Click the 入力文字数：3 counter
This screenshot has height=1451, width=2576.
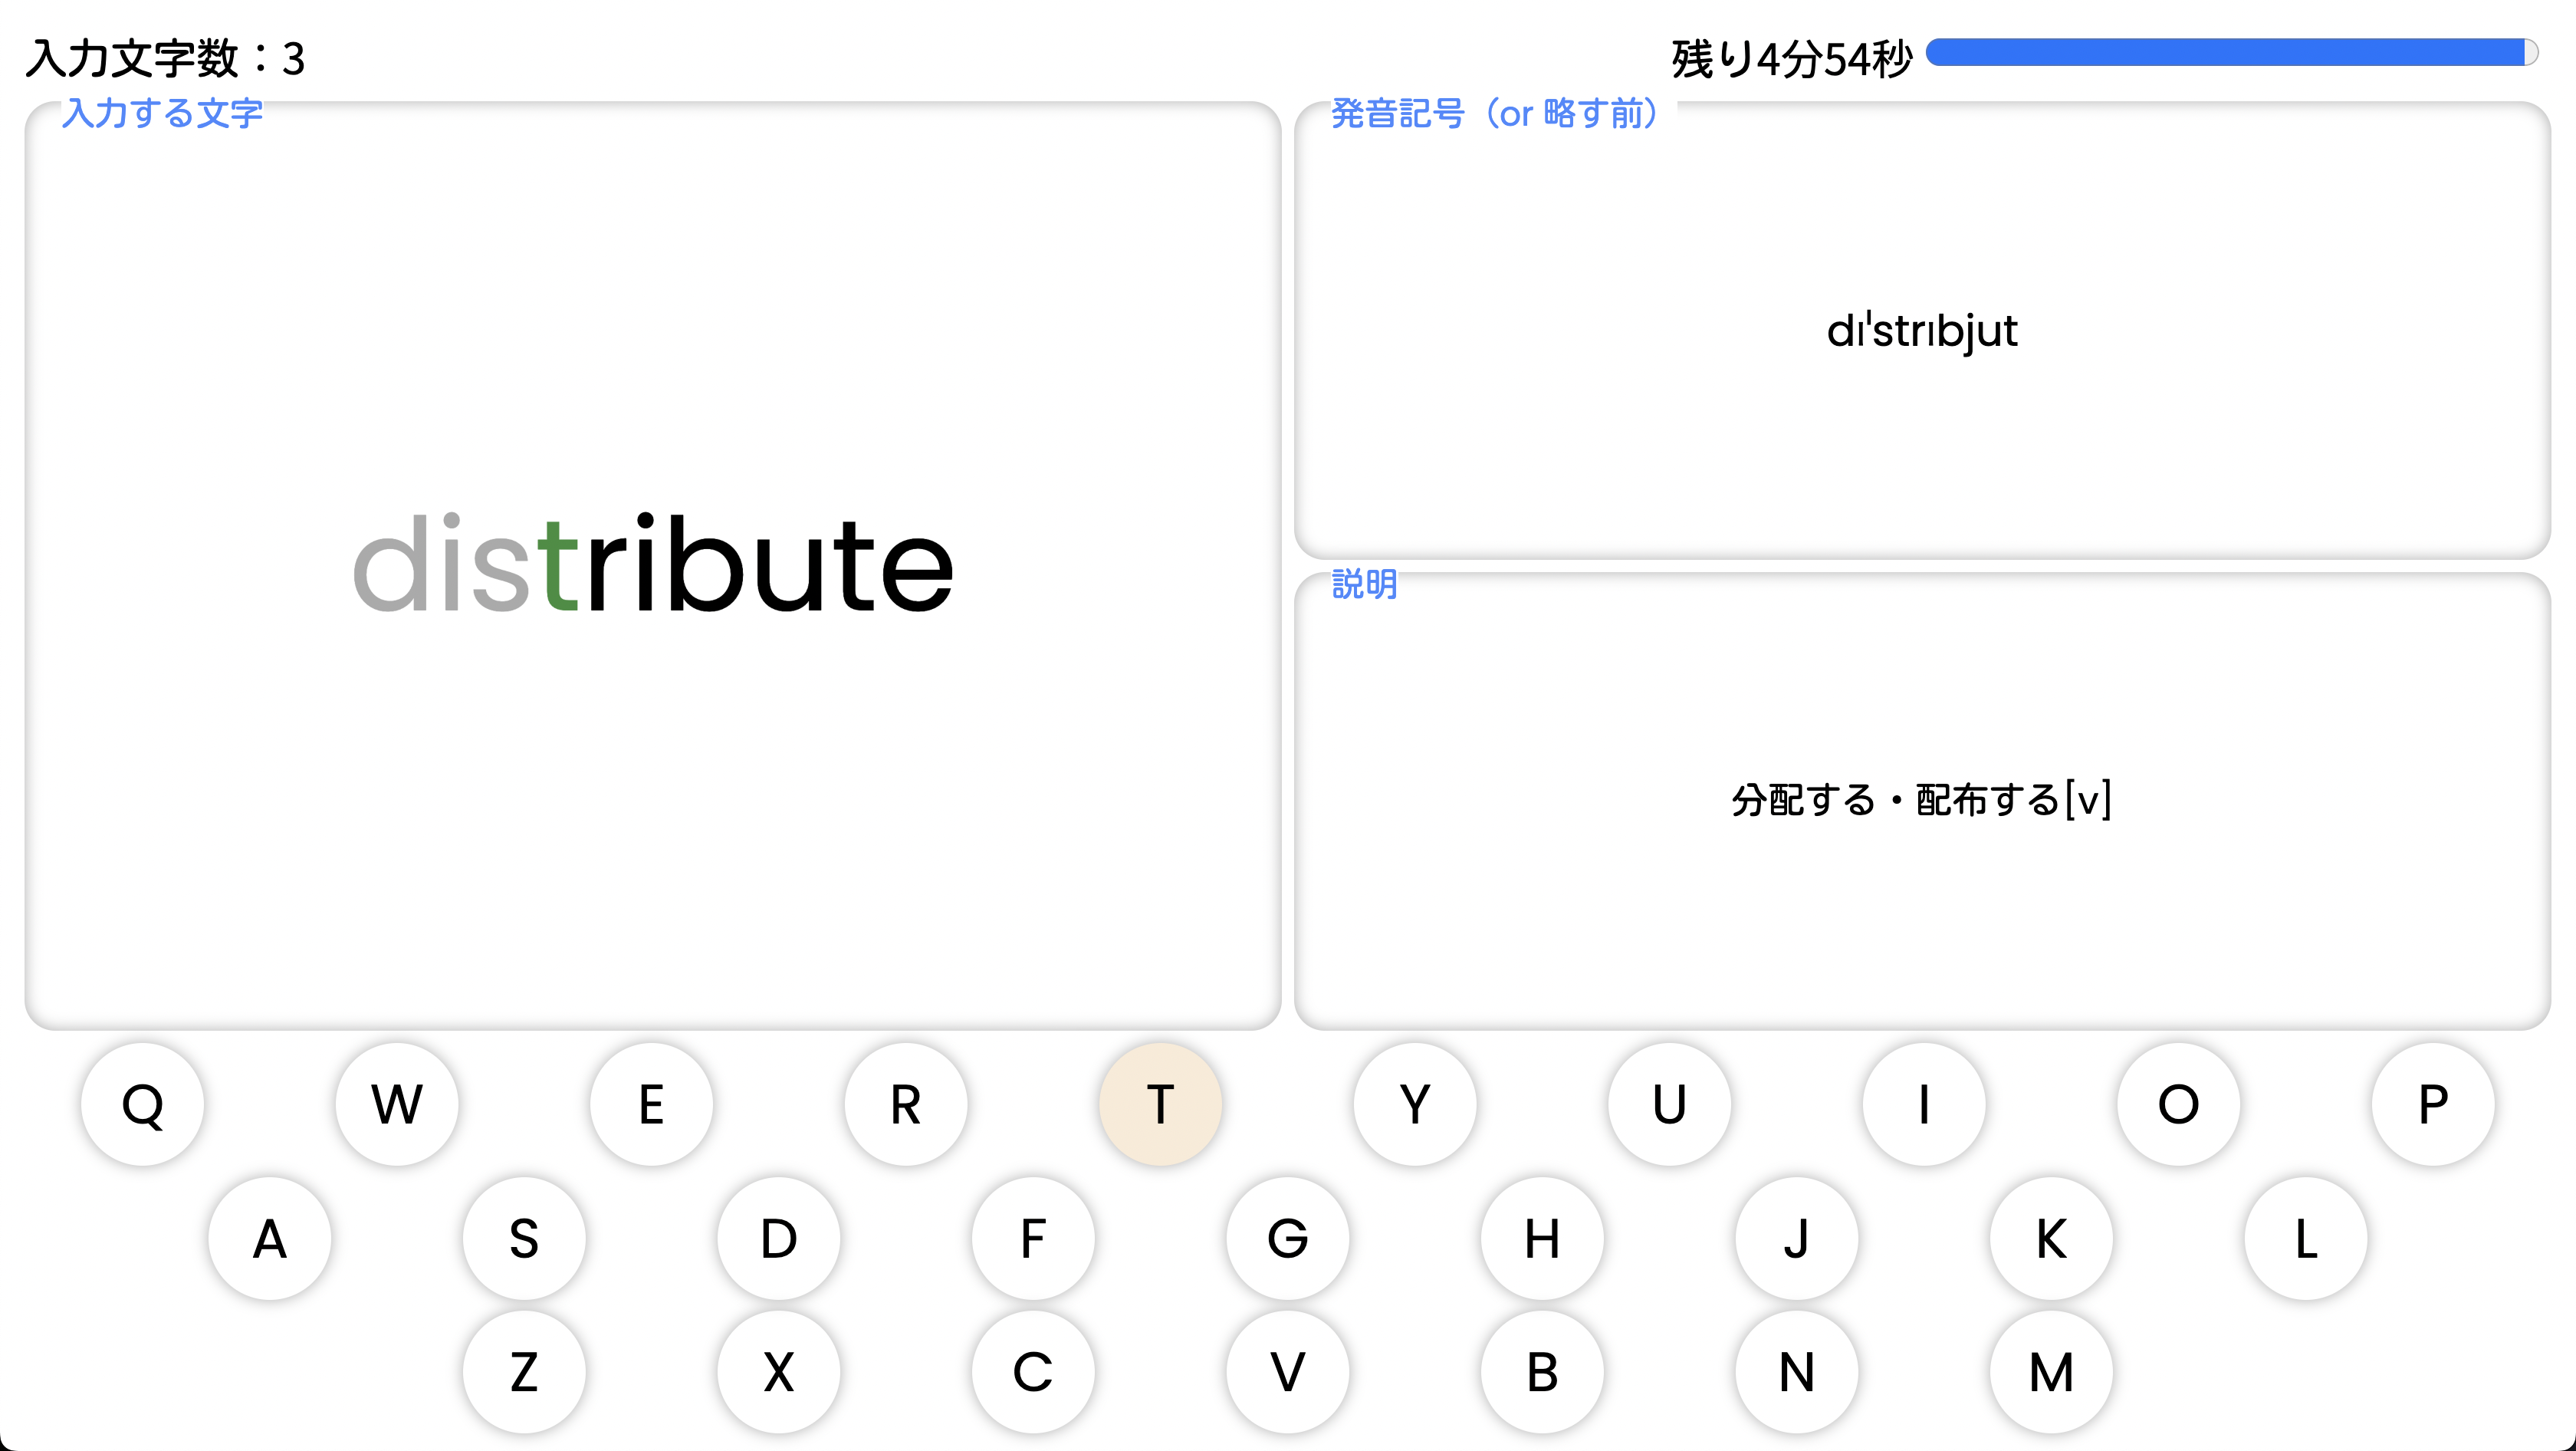click(x=165, y=58)
